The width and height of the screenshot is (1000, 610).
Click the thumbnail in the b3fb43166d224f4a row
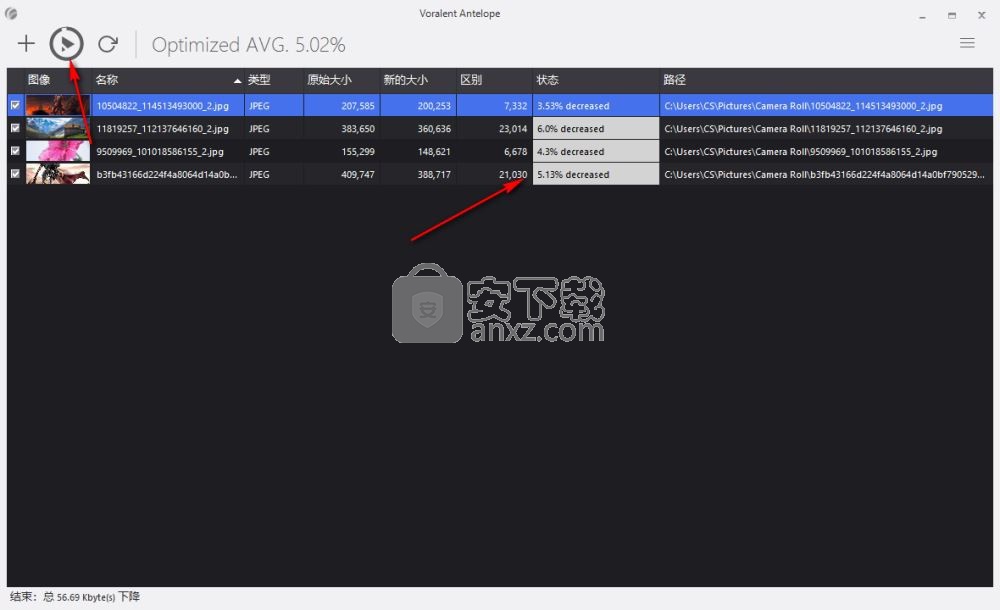click(x=57, y=174)
